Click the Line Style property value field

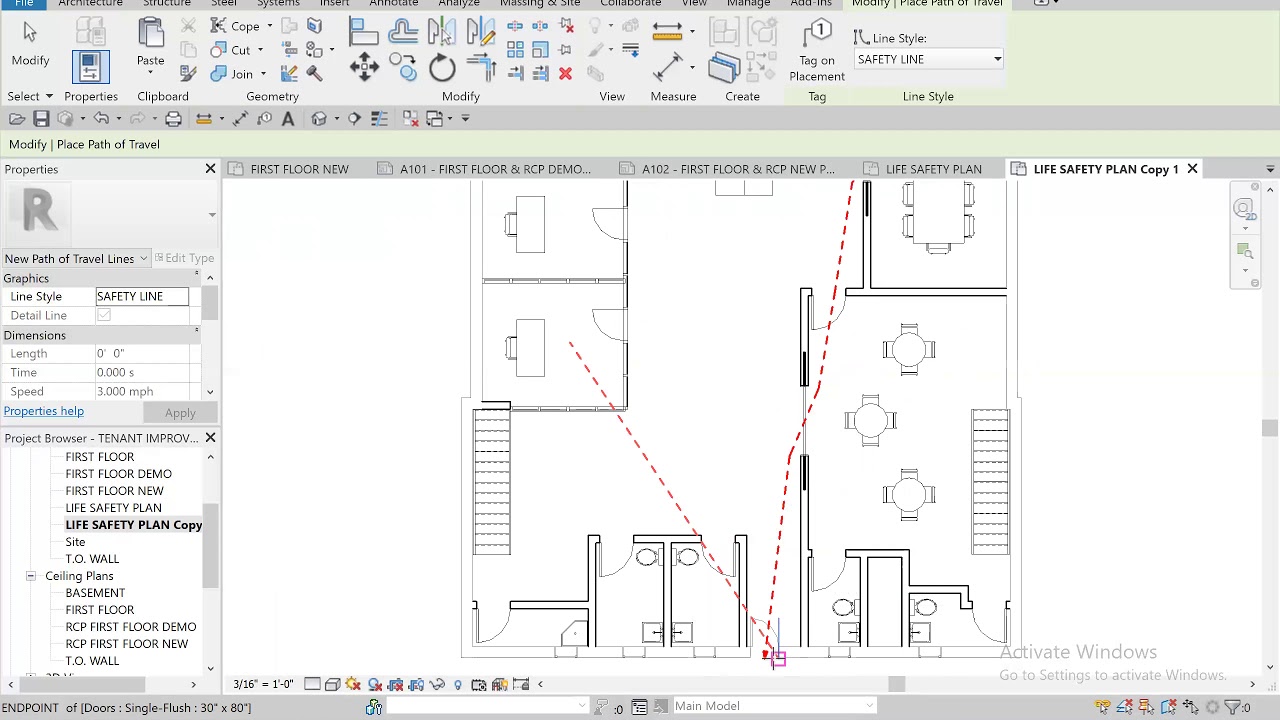coord(142,296)
